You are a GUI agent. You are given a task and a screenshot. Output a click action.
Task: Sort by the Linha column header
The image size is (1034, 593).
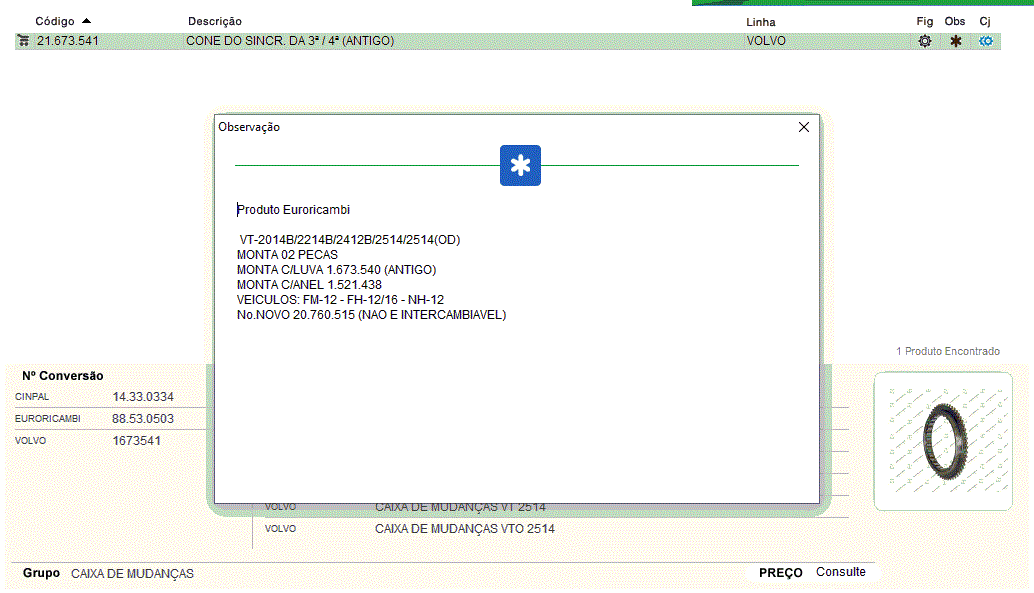click(760, 21)
